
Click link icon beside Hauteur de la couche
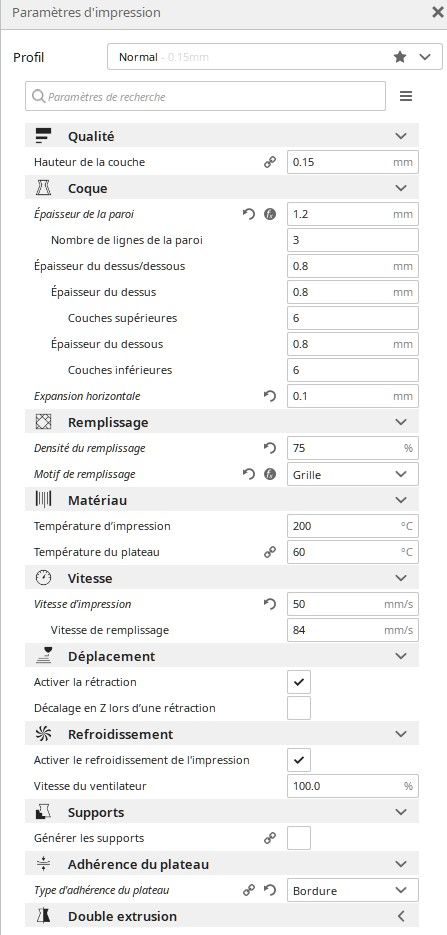click(270, 162)
